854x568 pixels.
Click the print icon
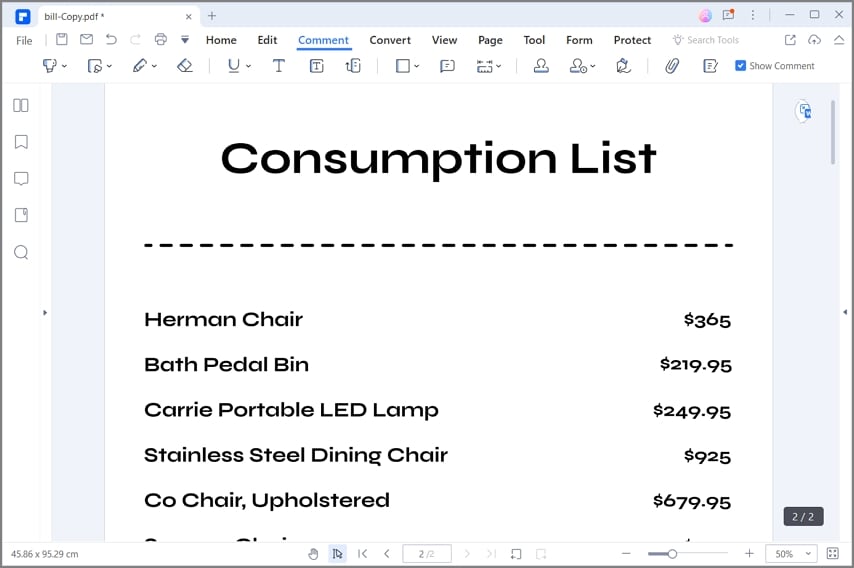click(x=160, y=39)
